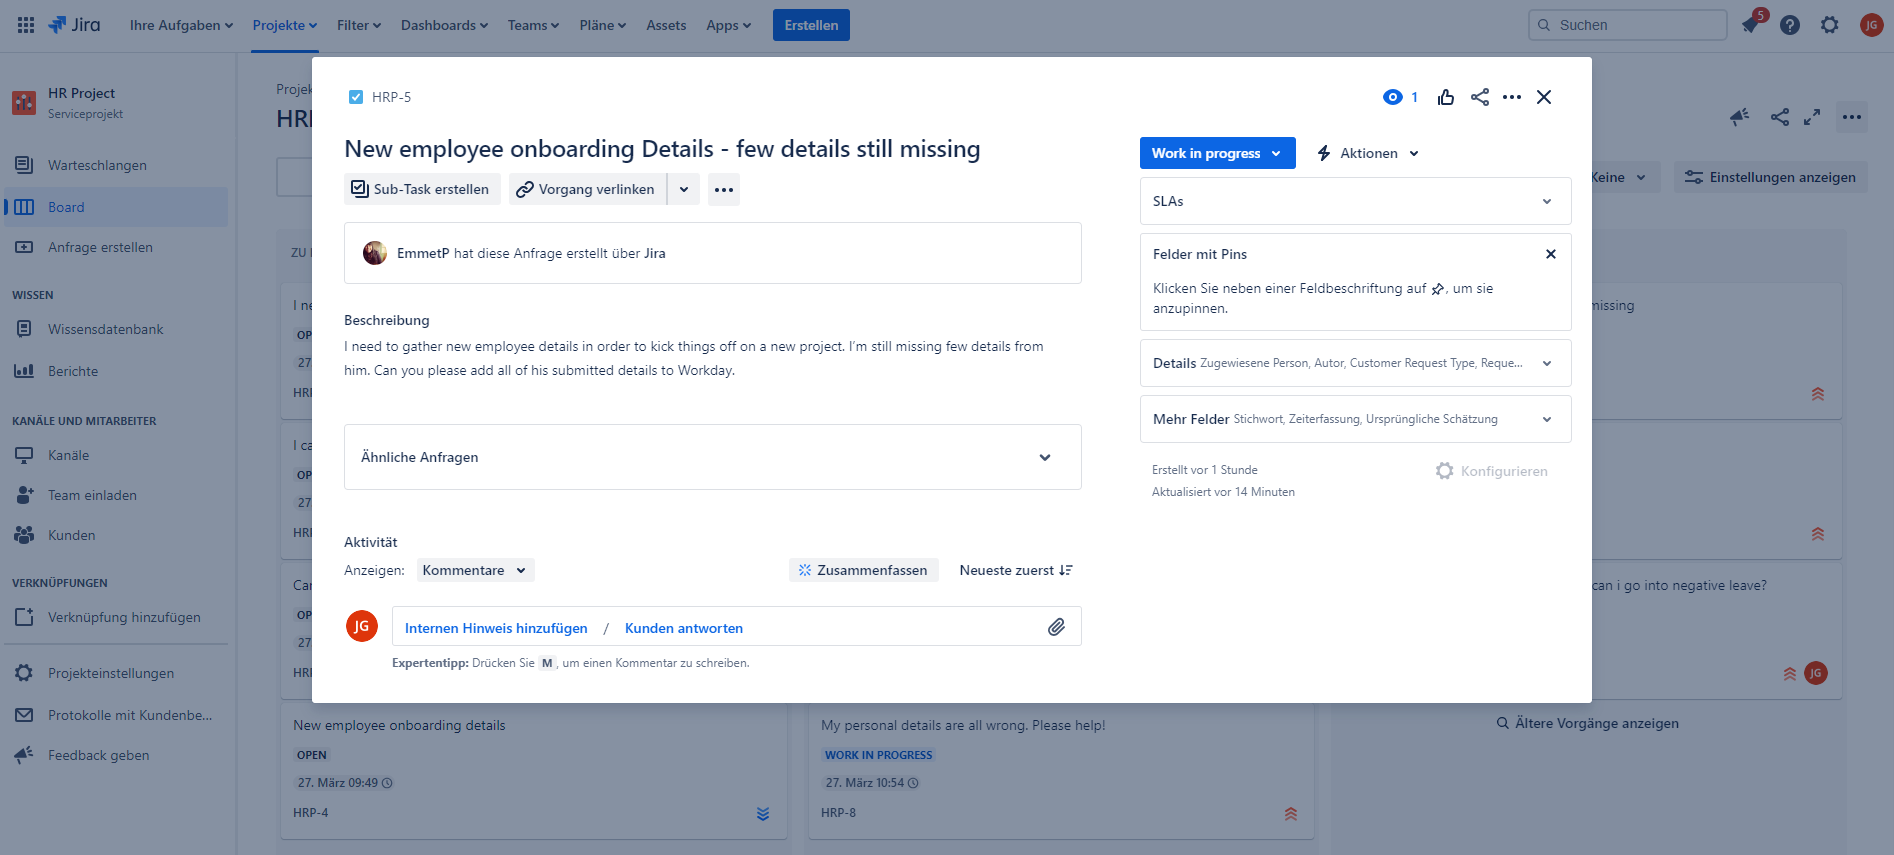Open the Work in progress status dropdown

tap(1216, 153)
